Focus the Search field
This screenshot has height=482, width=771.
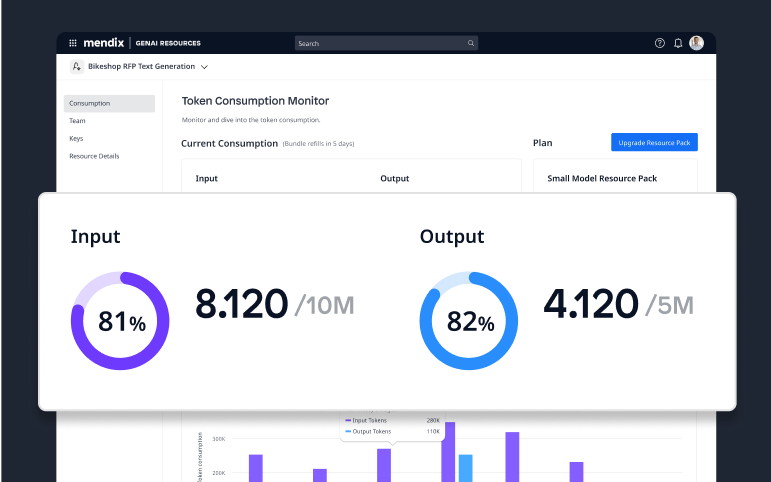(x=386, y=43)
